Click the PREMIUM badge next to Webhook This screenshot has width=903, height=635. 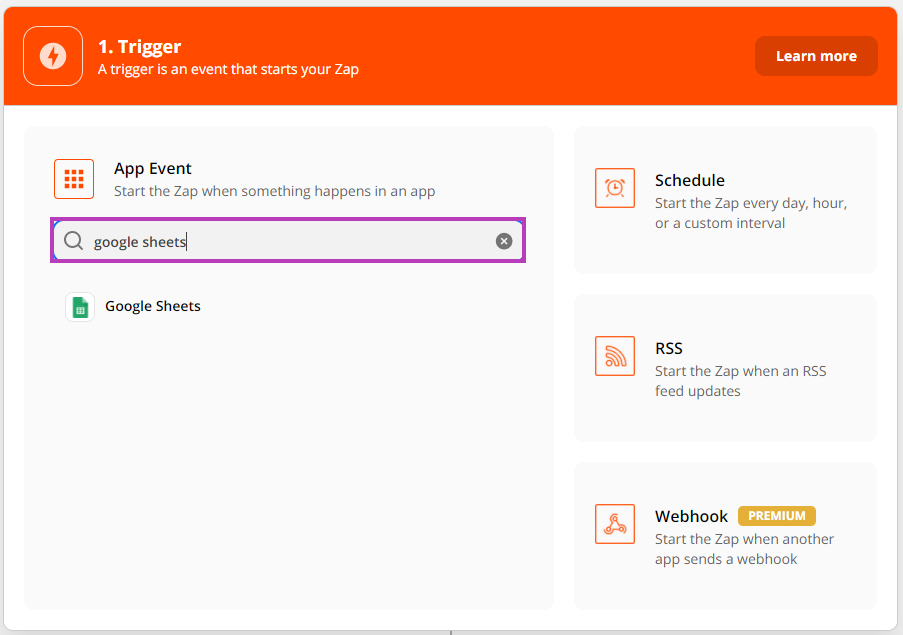point(777,516)
